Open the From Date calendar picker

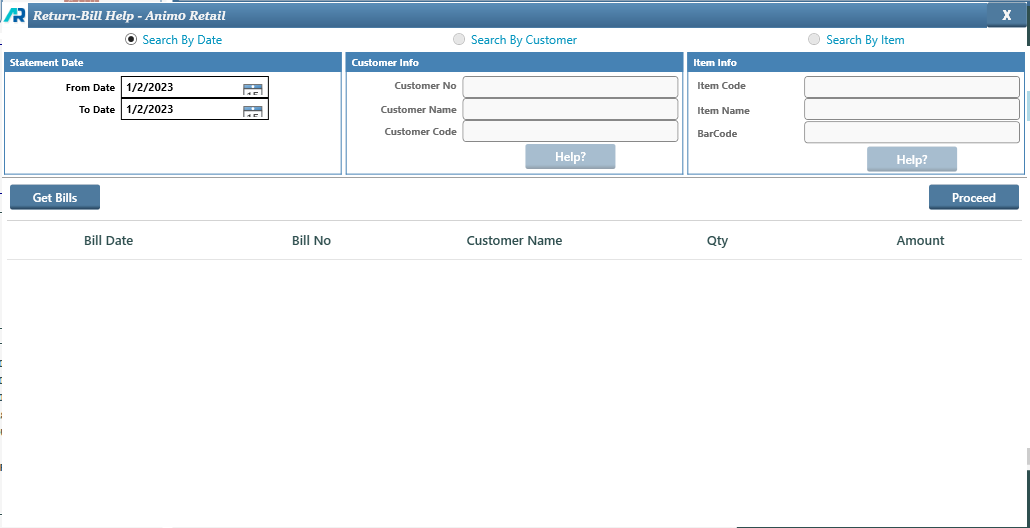click(x=253, y=89)
